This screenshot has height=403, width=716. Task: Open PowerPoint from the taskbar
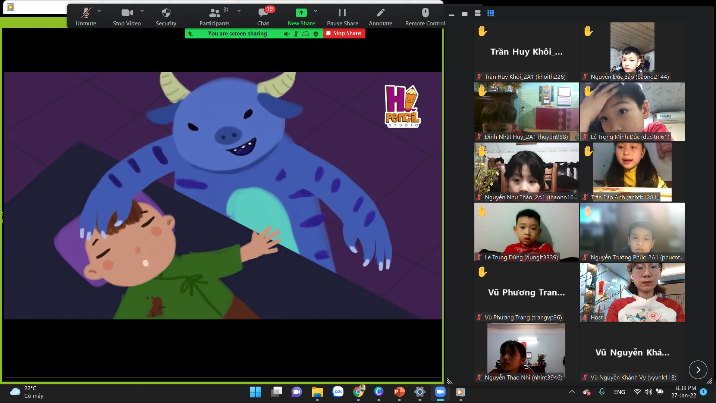coord(400,392)
